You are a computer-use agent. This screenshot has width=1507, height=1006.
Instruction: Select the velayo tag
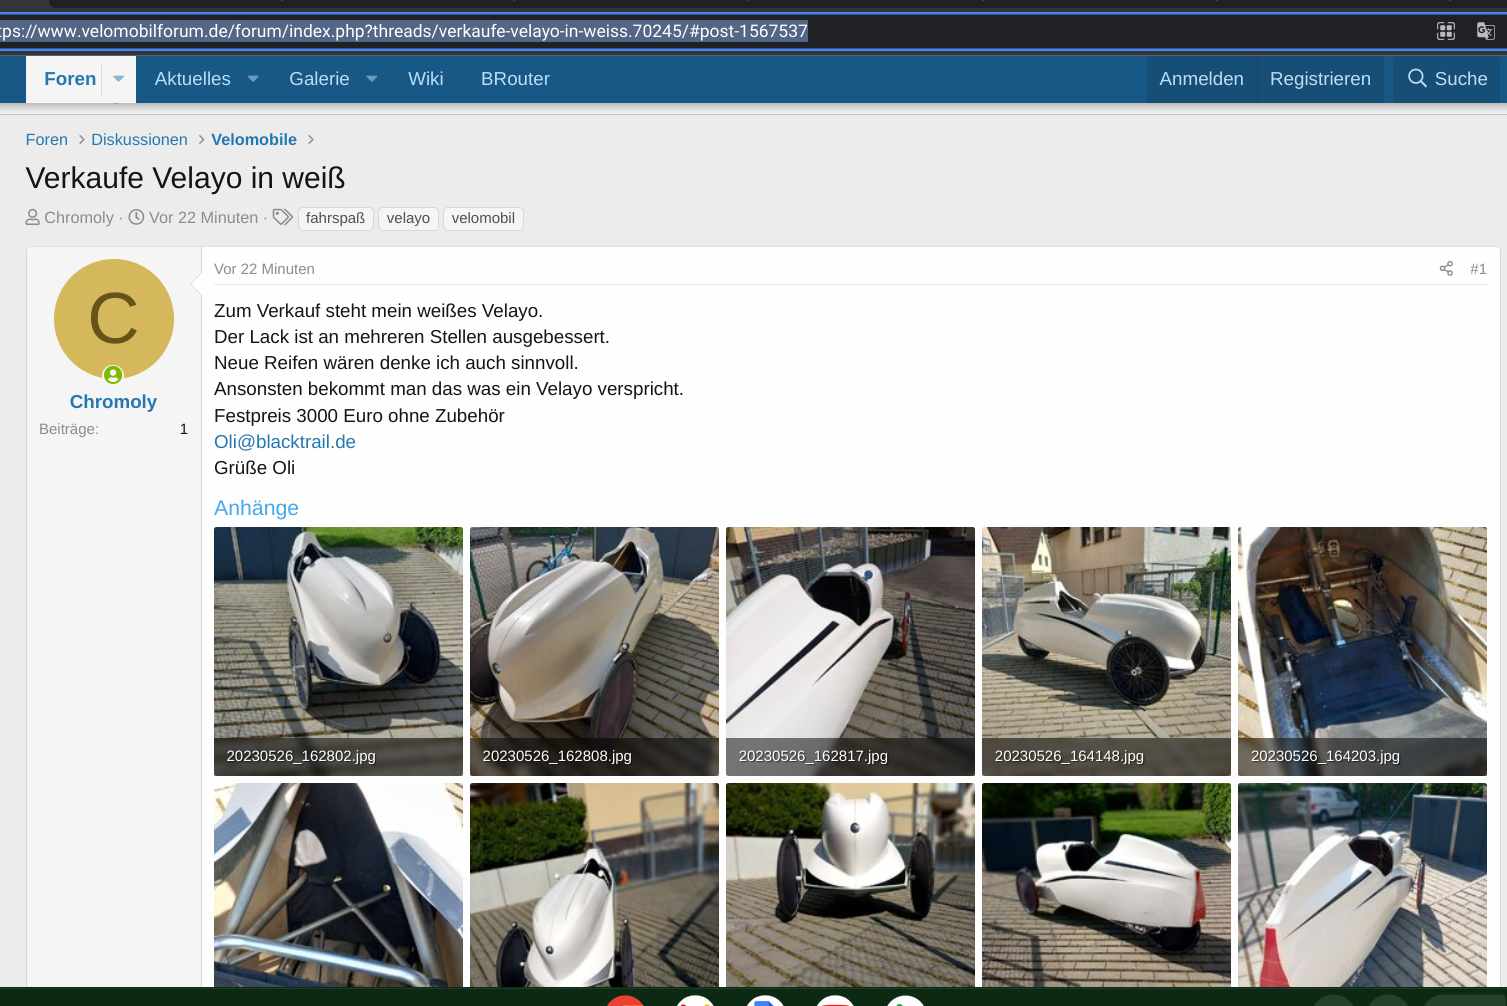tap(408, 218)
